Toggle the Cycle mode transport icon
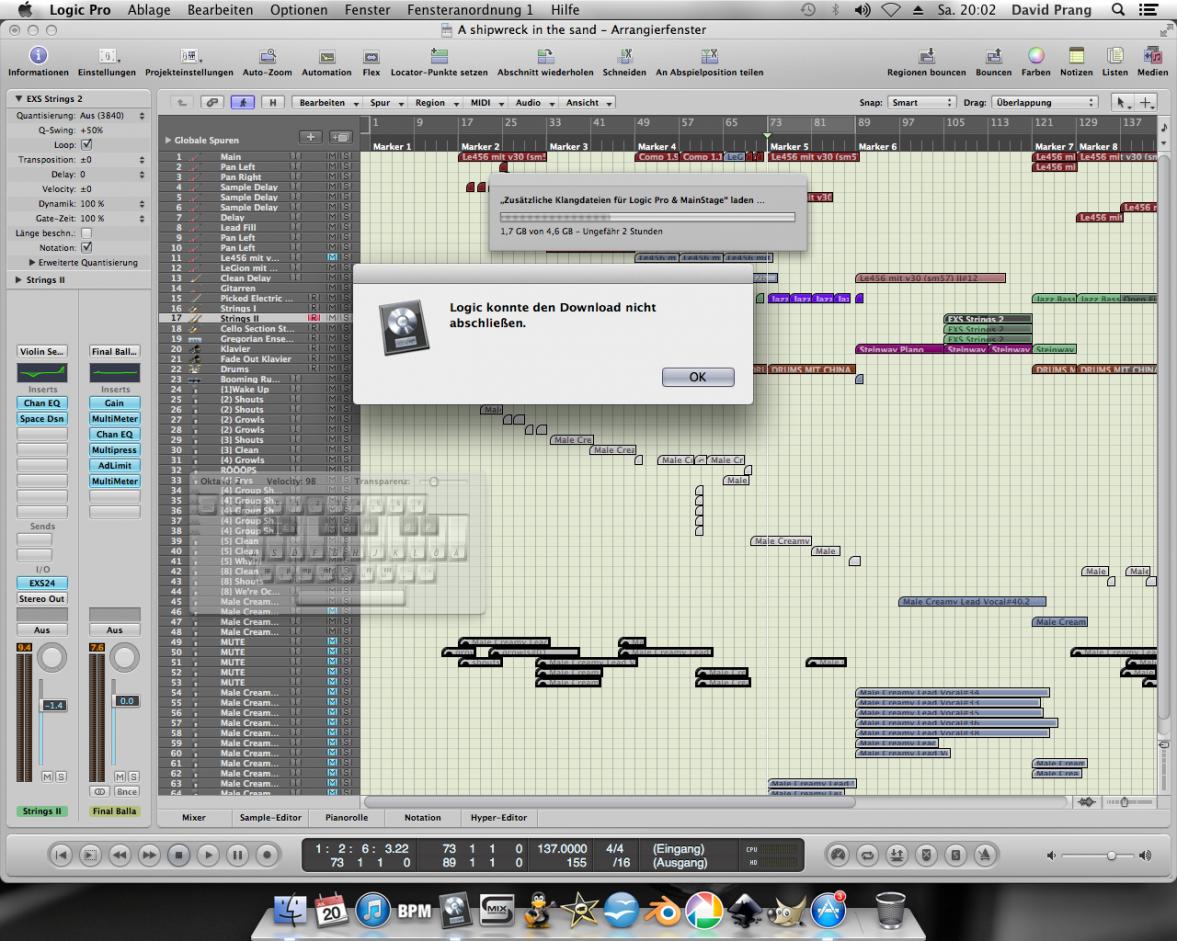 pos(867,855)
